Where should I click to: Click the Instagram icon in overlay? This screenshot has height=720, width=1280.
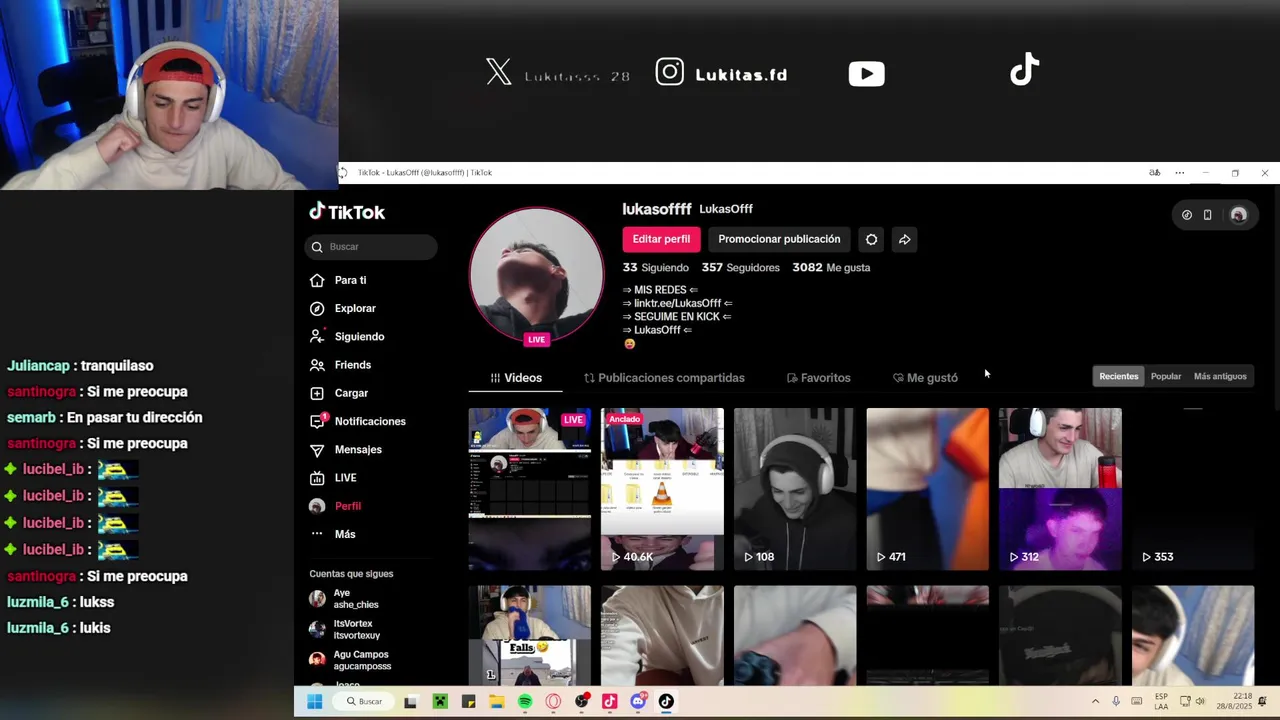coord(670,72)
